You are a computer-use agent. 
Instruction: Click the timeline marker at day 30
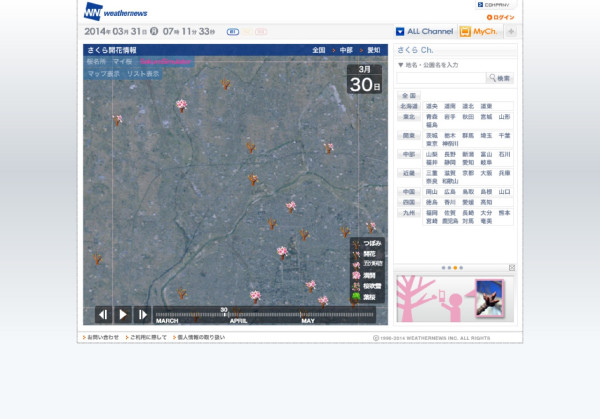[x=225, y=312]
